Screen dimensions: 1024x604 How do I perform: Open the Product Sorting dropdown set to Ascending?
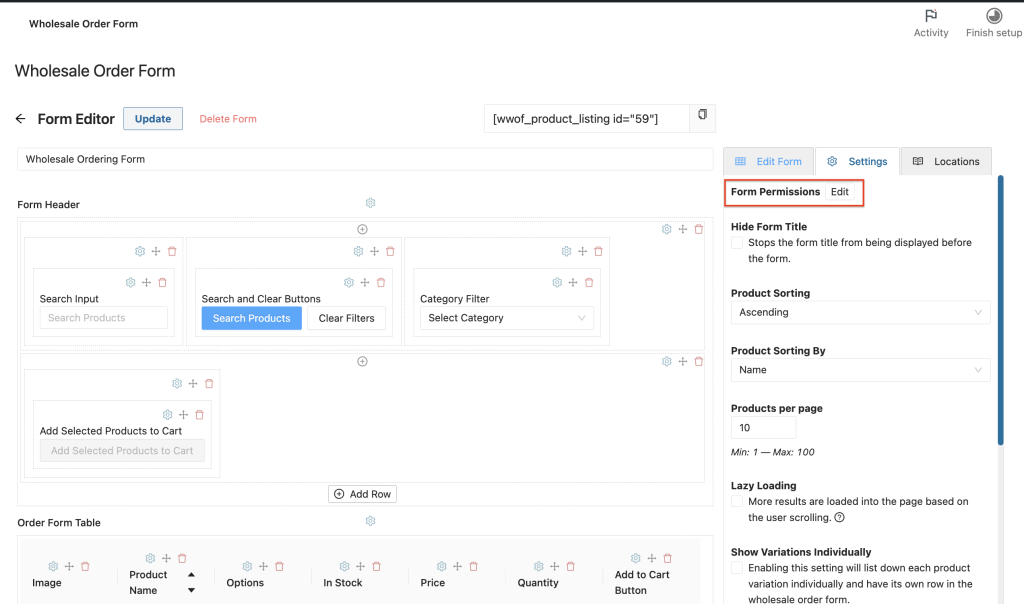click(x=860, y=313)
